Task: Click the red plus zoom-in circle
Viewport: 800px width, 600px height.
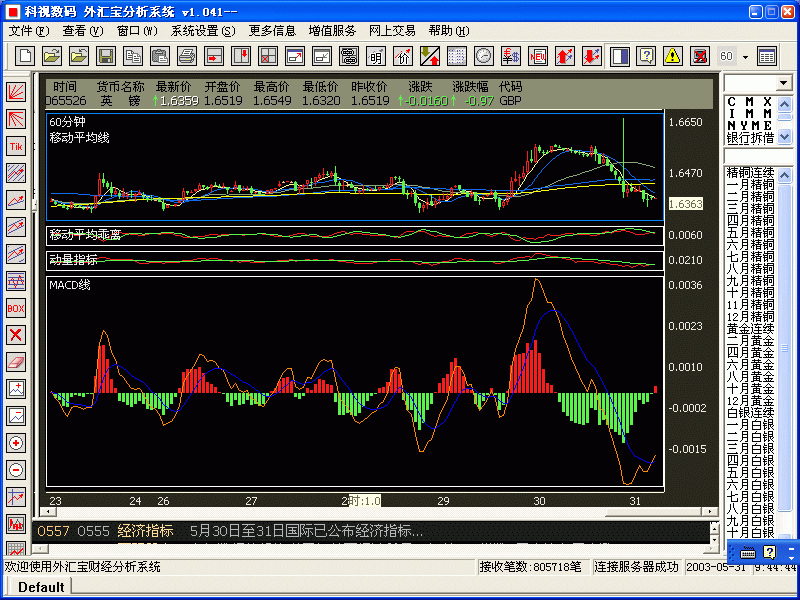Action: [x=16, y=443]
